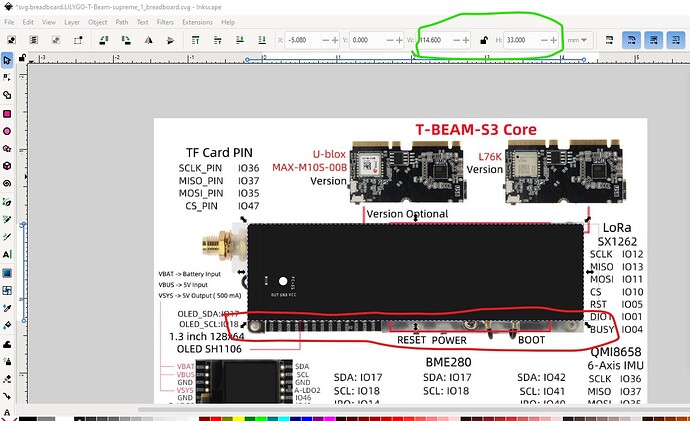The width and height of the screenshot is (690, 421).
Task: Select the Shape Builder tool
Action: point(7,95)
